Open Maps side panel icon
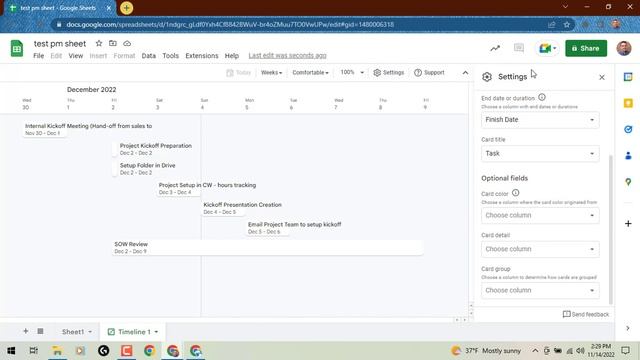 (x=628, y=182)
